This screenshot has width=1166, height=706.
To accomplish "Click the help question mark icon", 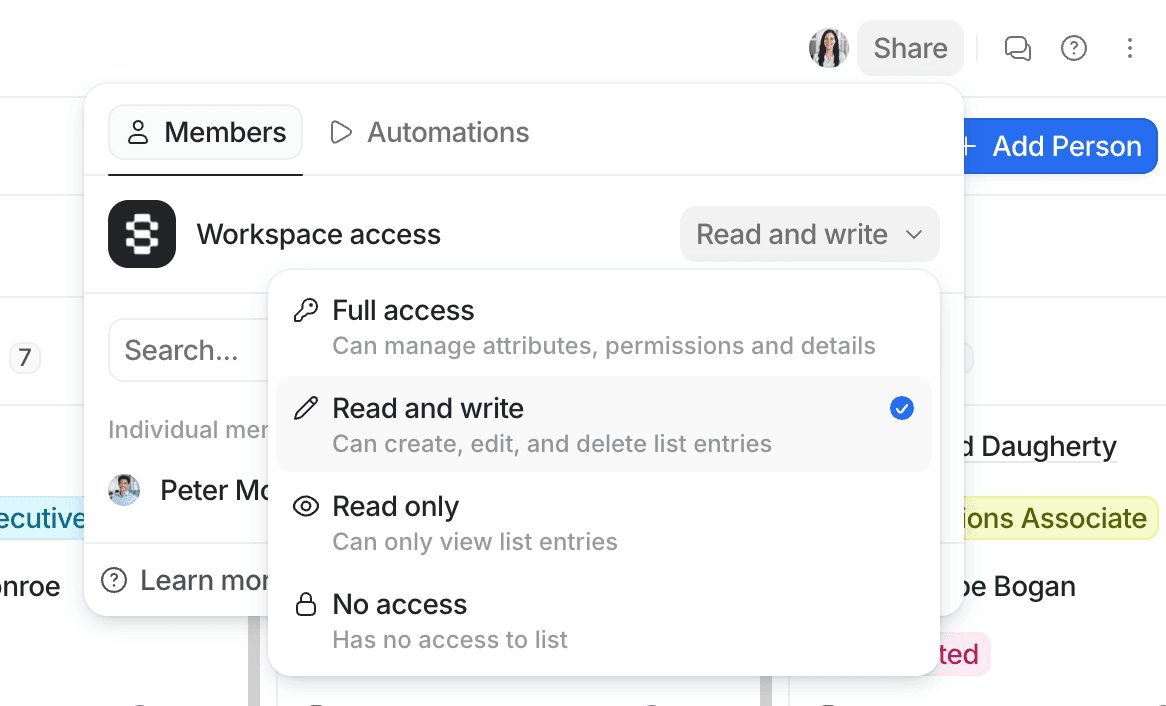I will pos(1073,47).
